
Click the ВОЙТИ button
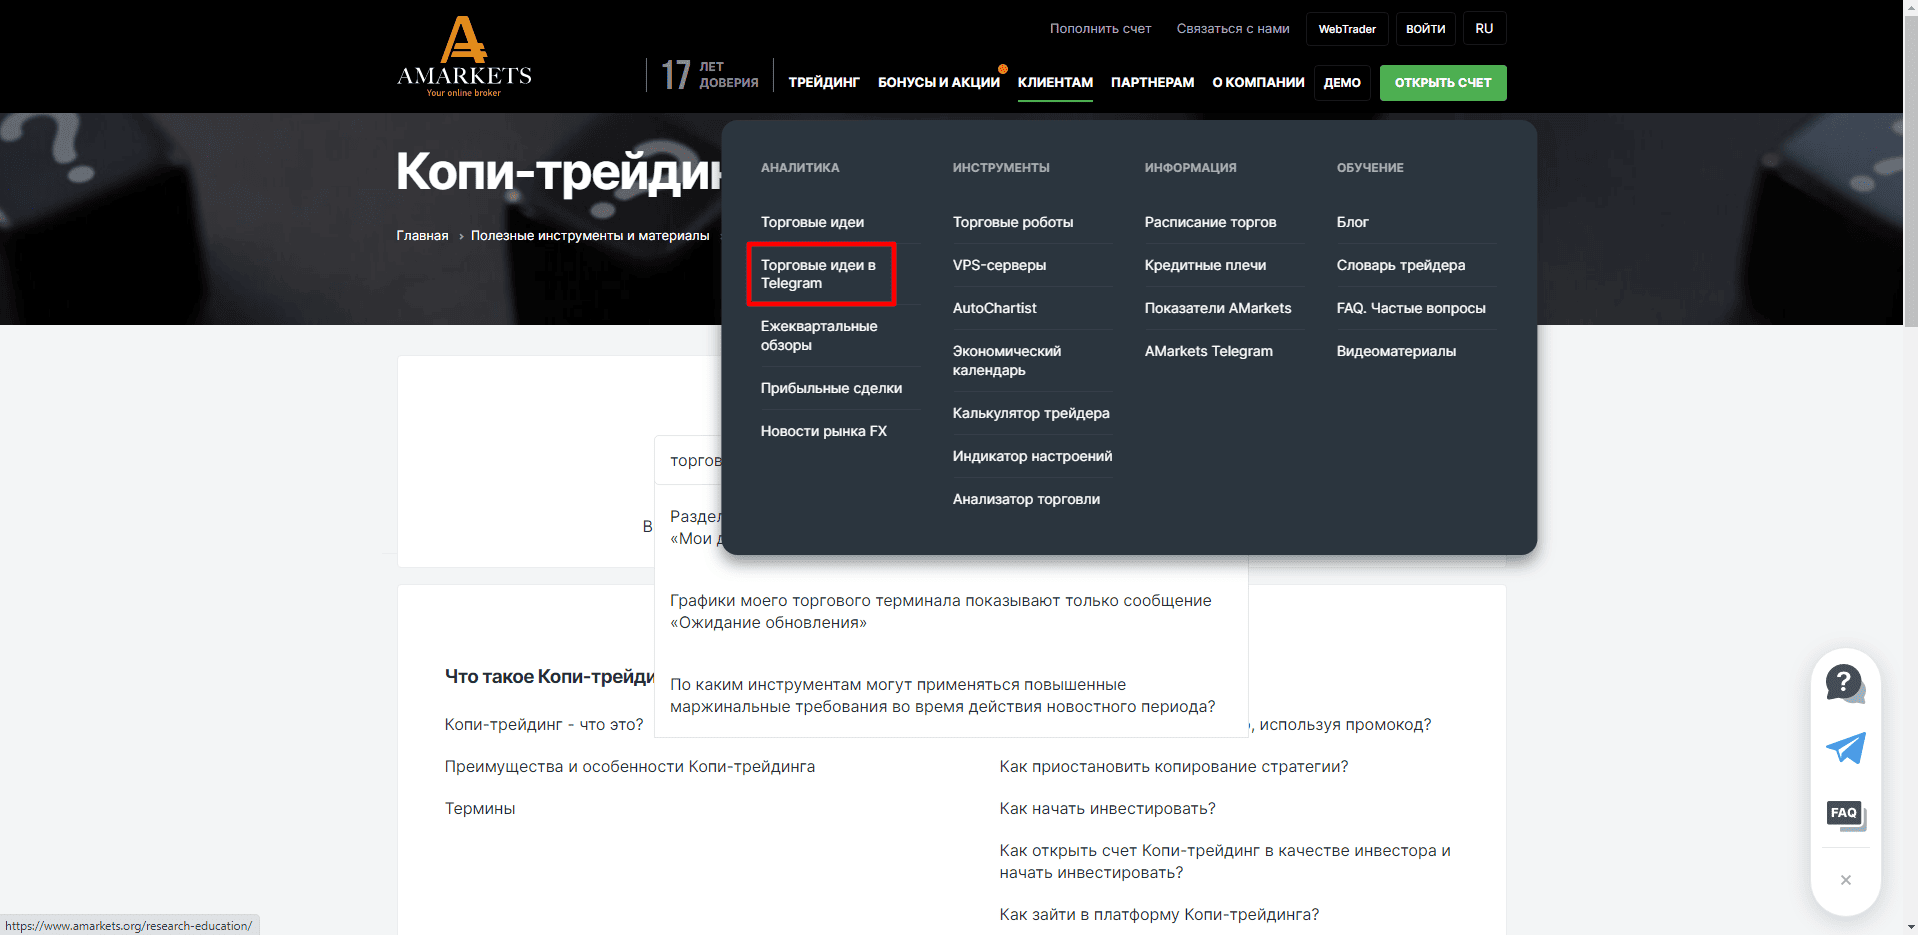(x=1425, y=29)
